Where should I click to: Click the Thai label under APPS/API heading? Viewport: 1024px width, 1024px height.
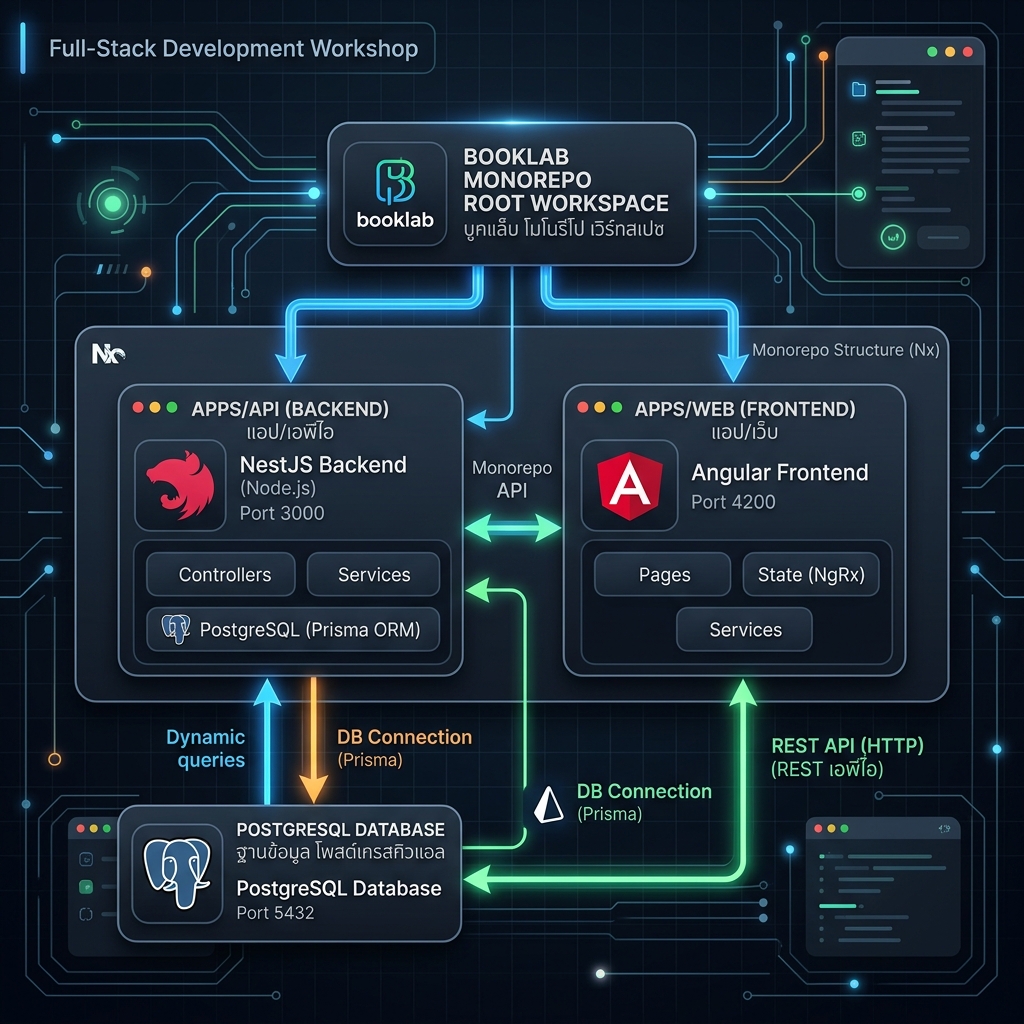pyautogui.click(x=290, y=432)
